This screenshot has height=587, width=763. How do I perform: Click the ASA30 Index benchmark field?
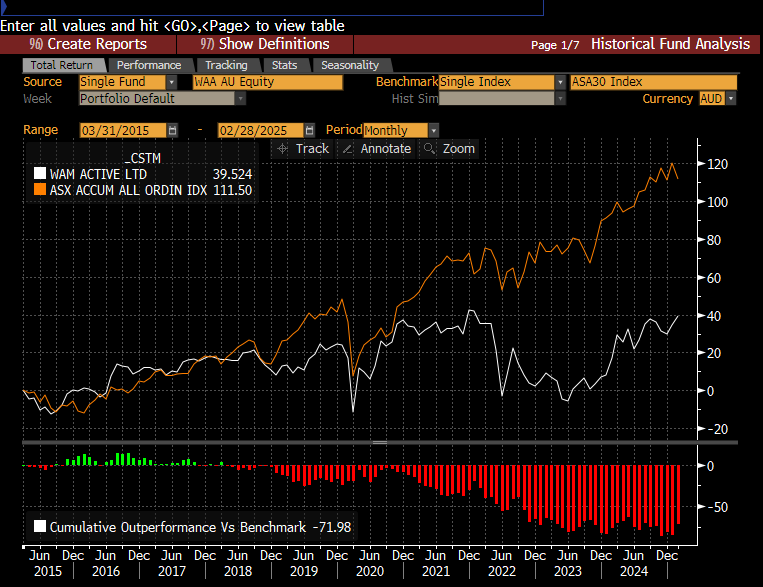click(x=654, y=82)
